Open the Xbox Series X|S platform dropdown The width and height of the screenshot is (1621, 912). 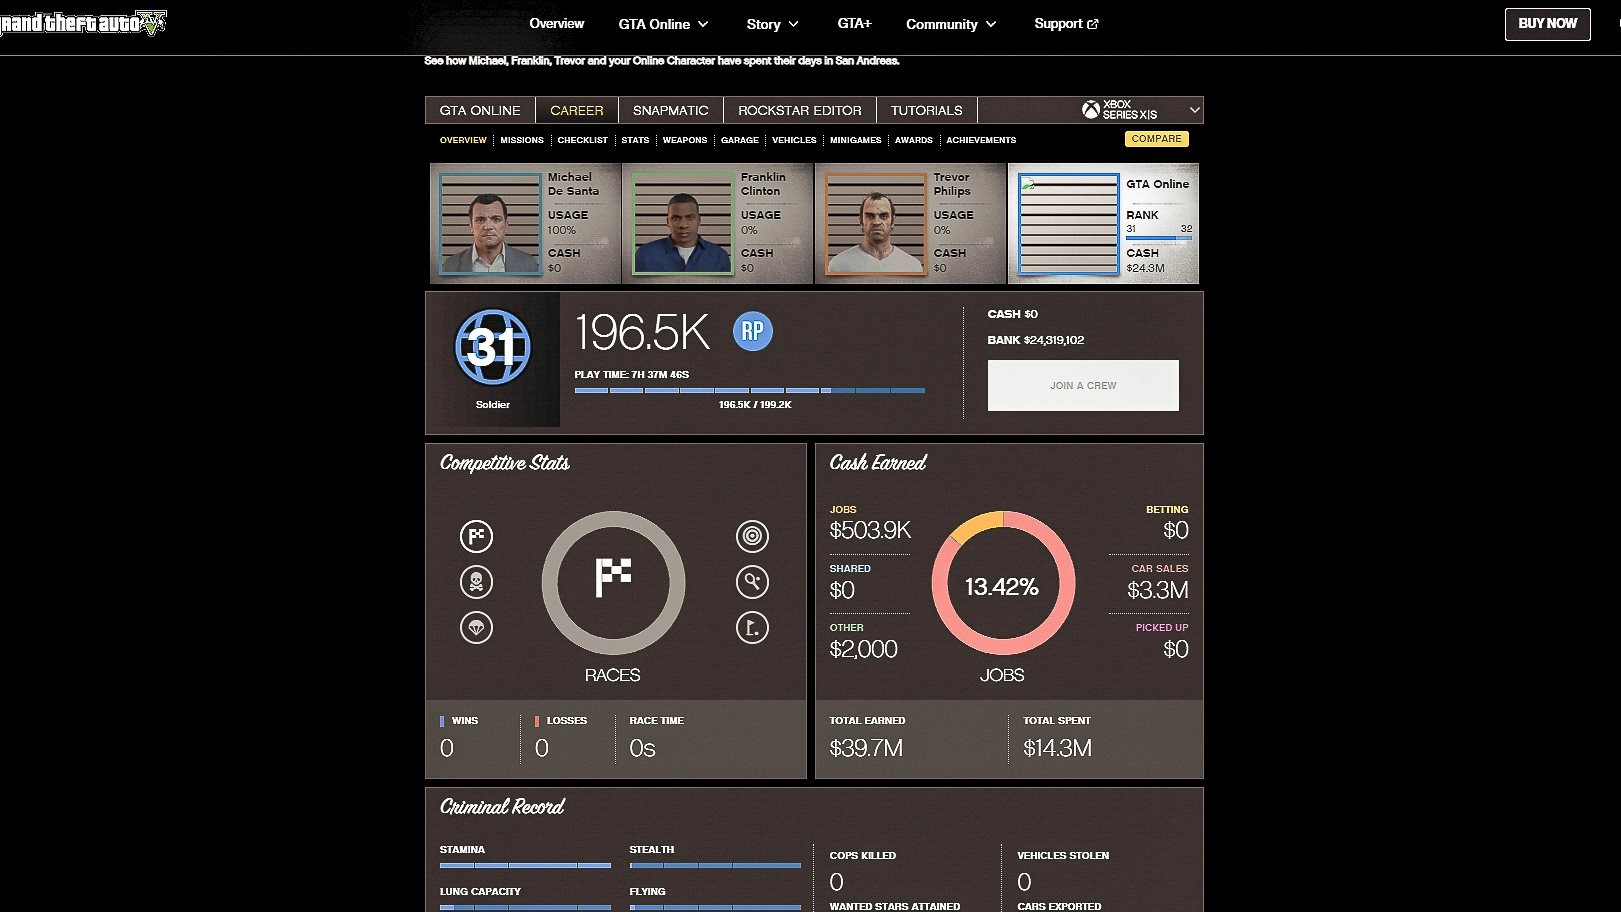coord(1141,110)
